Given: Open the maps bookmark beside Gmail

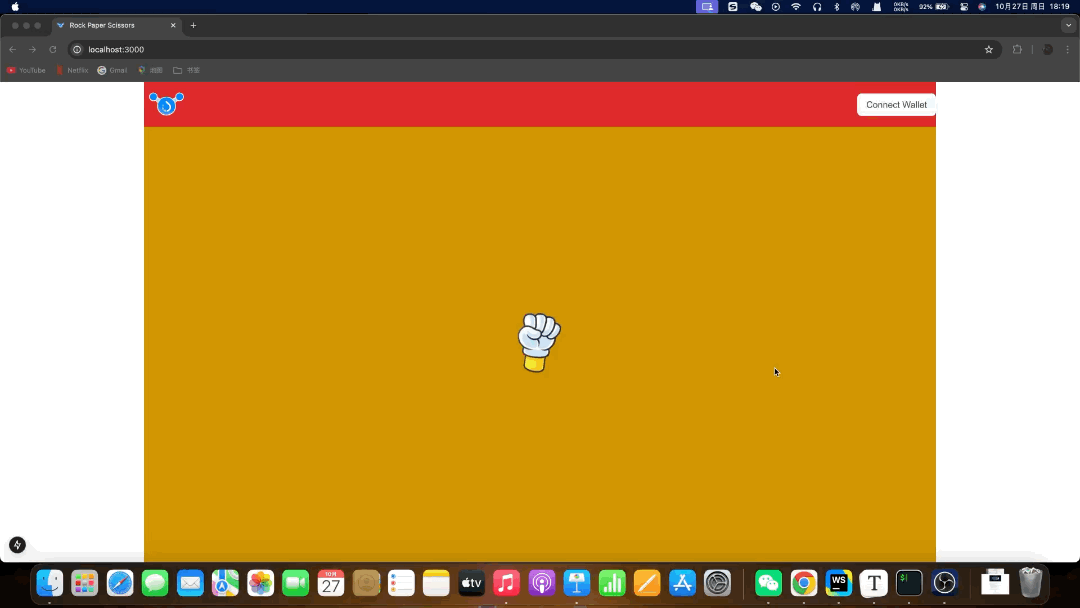Looking at the screenshot, I should (x=150, y=70).
